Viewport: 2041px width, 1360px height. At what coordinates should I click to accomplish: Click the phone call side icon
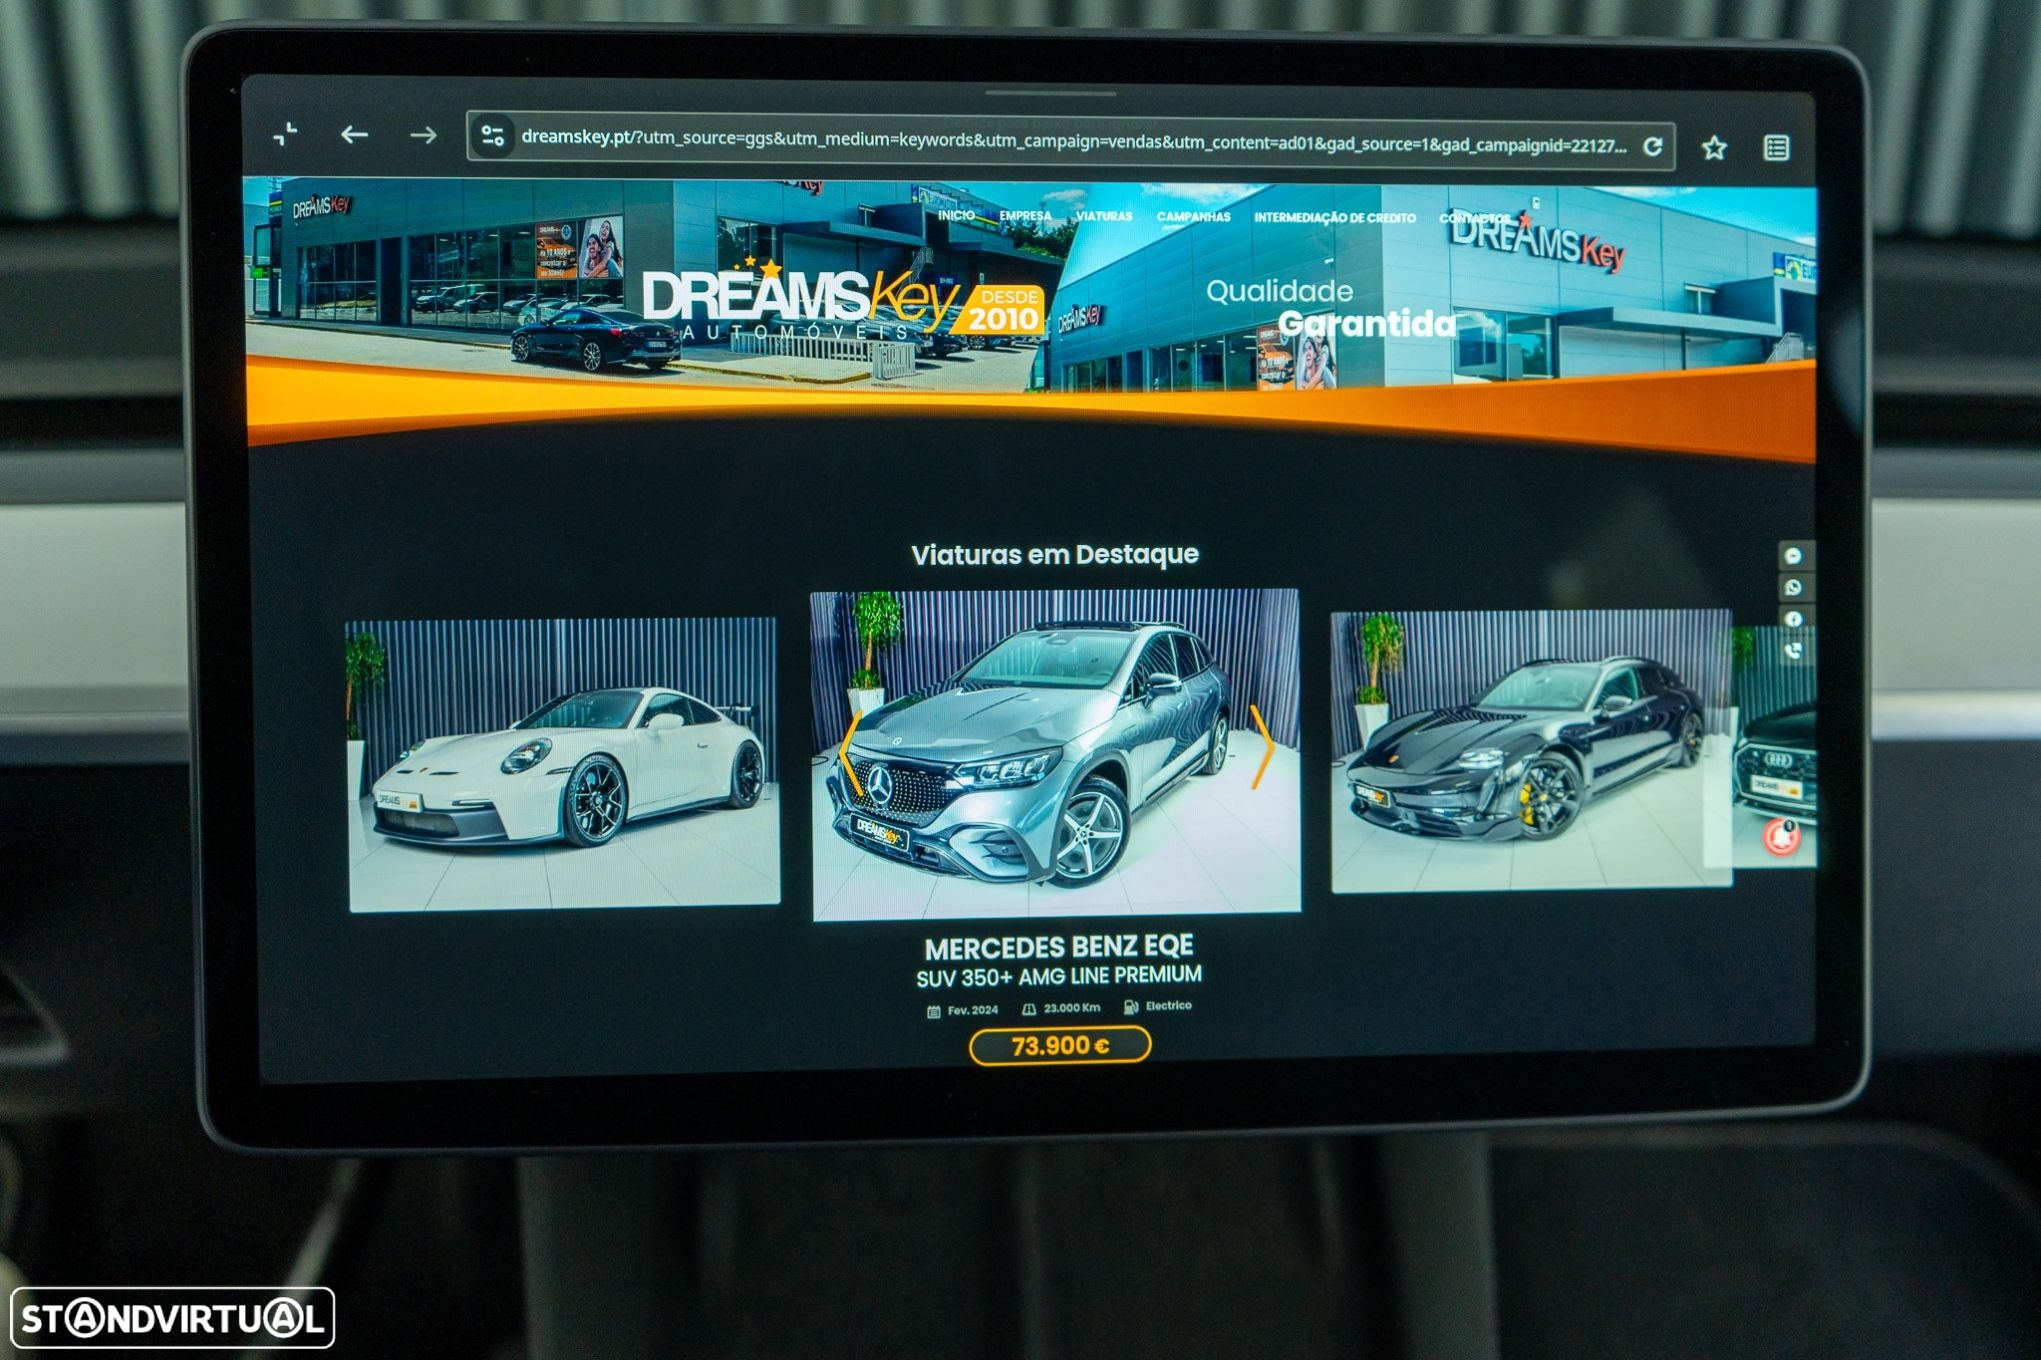[x=1793, y=651]
